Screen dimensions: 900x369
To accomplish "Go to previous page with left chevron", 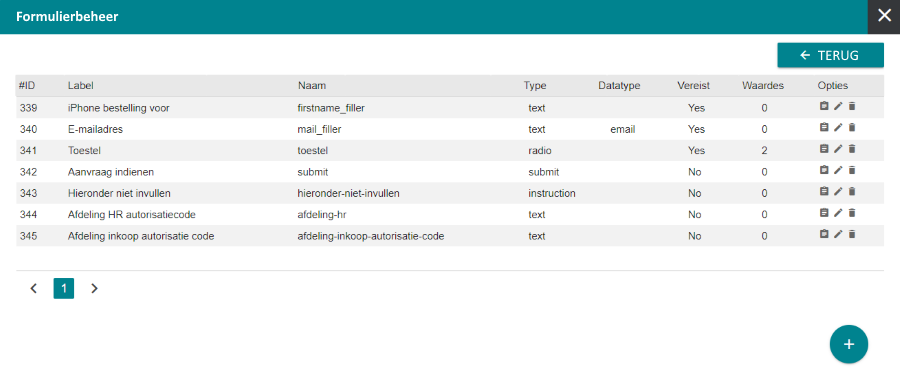I will pyautogui.click(x=33, y=289).
